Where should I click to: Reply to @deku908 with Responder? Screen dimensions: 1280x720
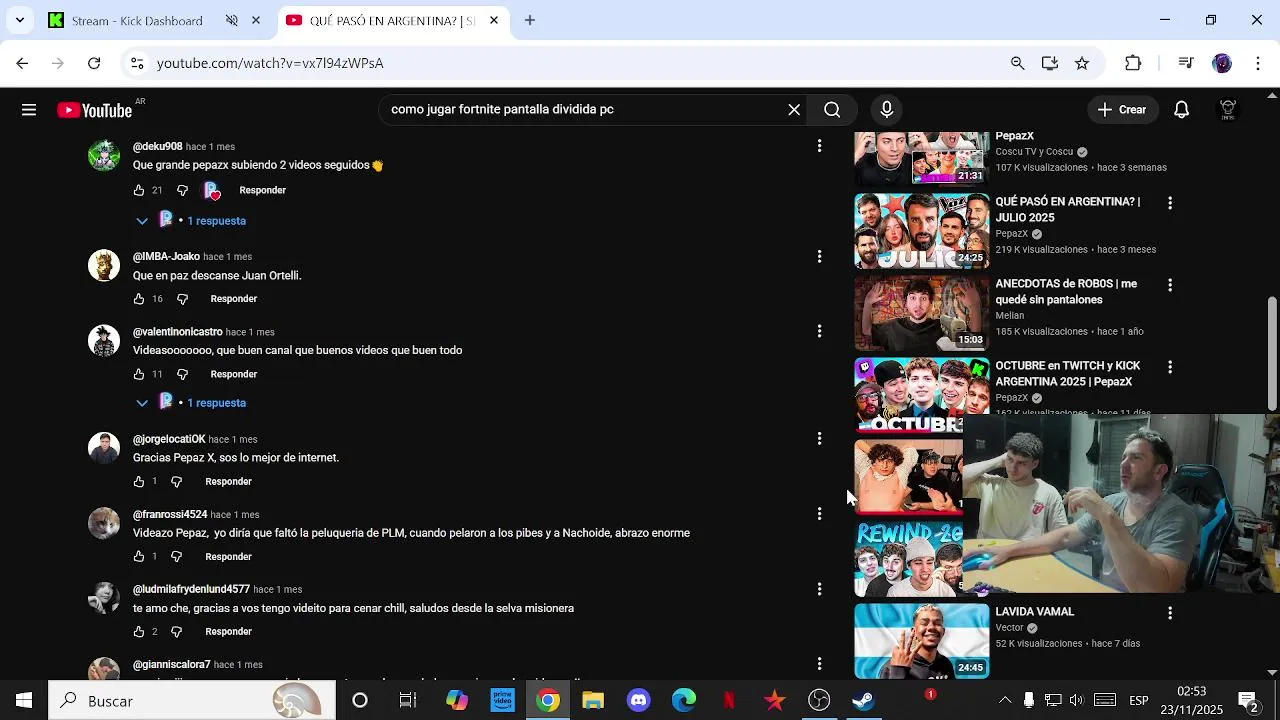click(x=262, y=190)
